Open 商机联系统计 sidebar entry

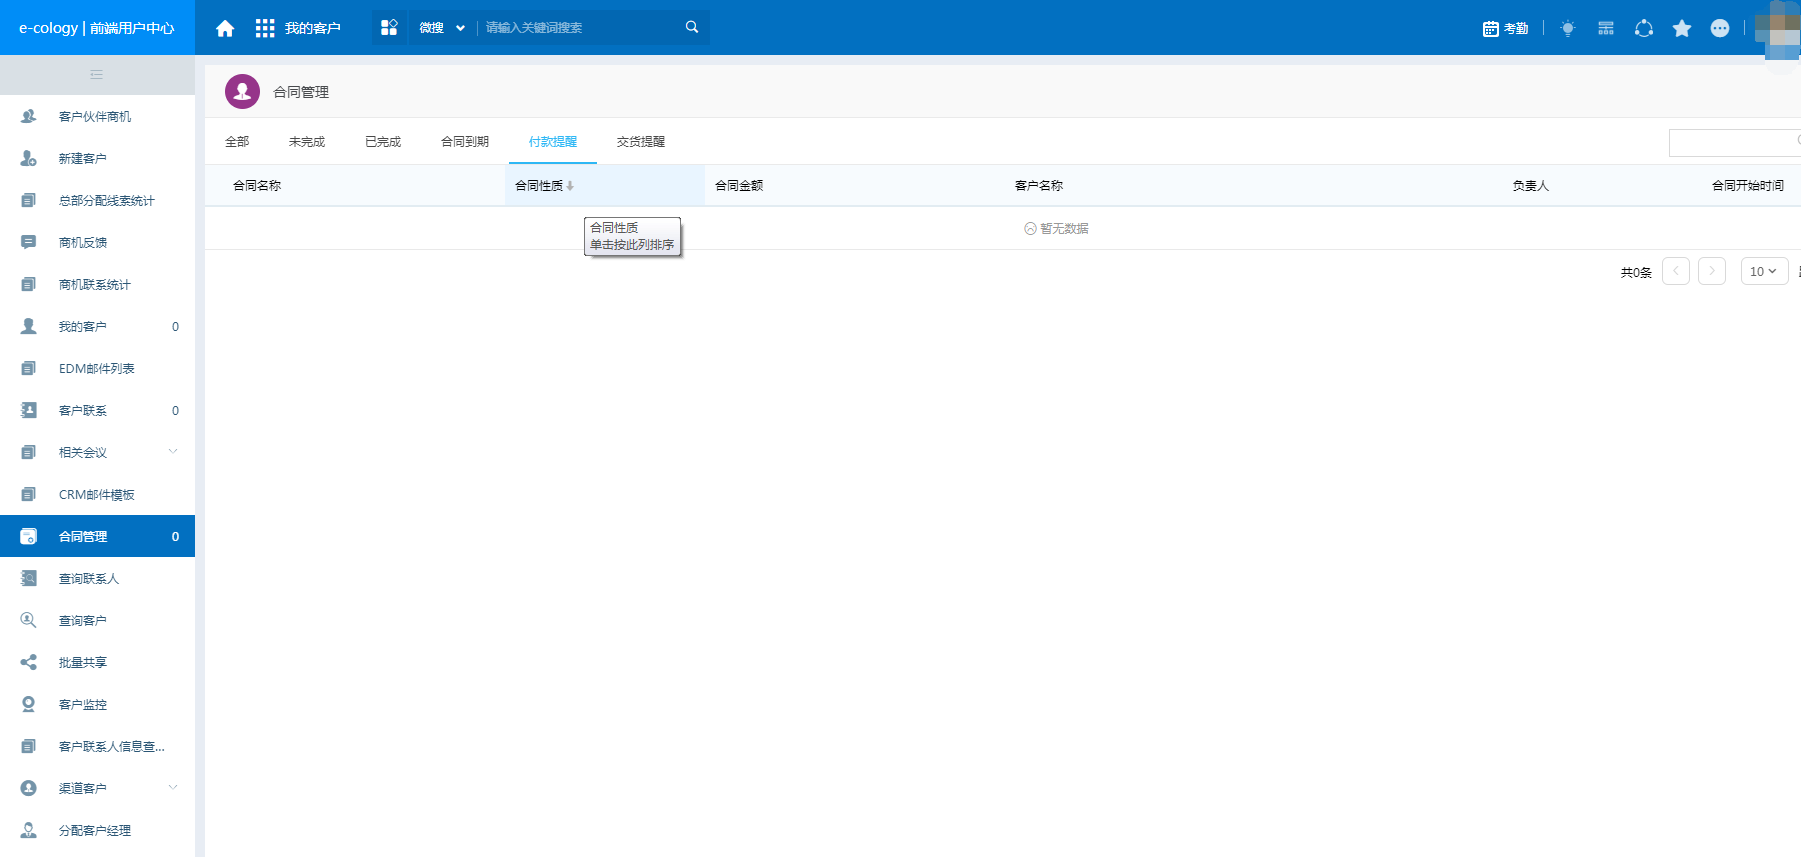(x=97, y=285)
